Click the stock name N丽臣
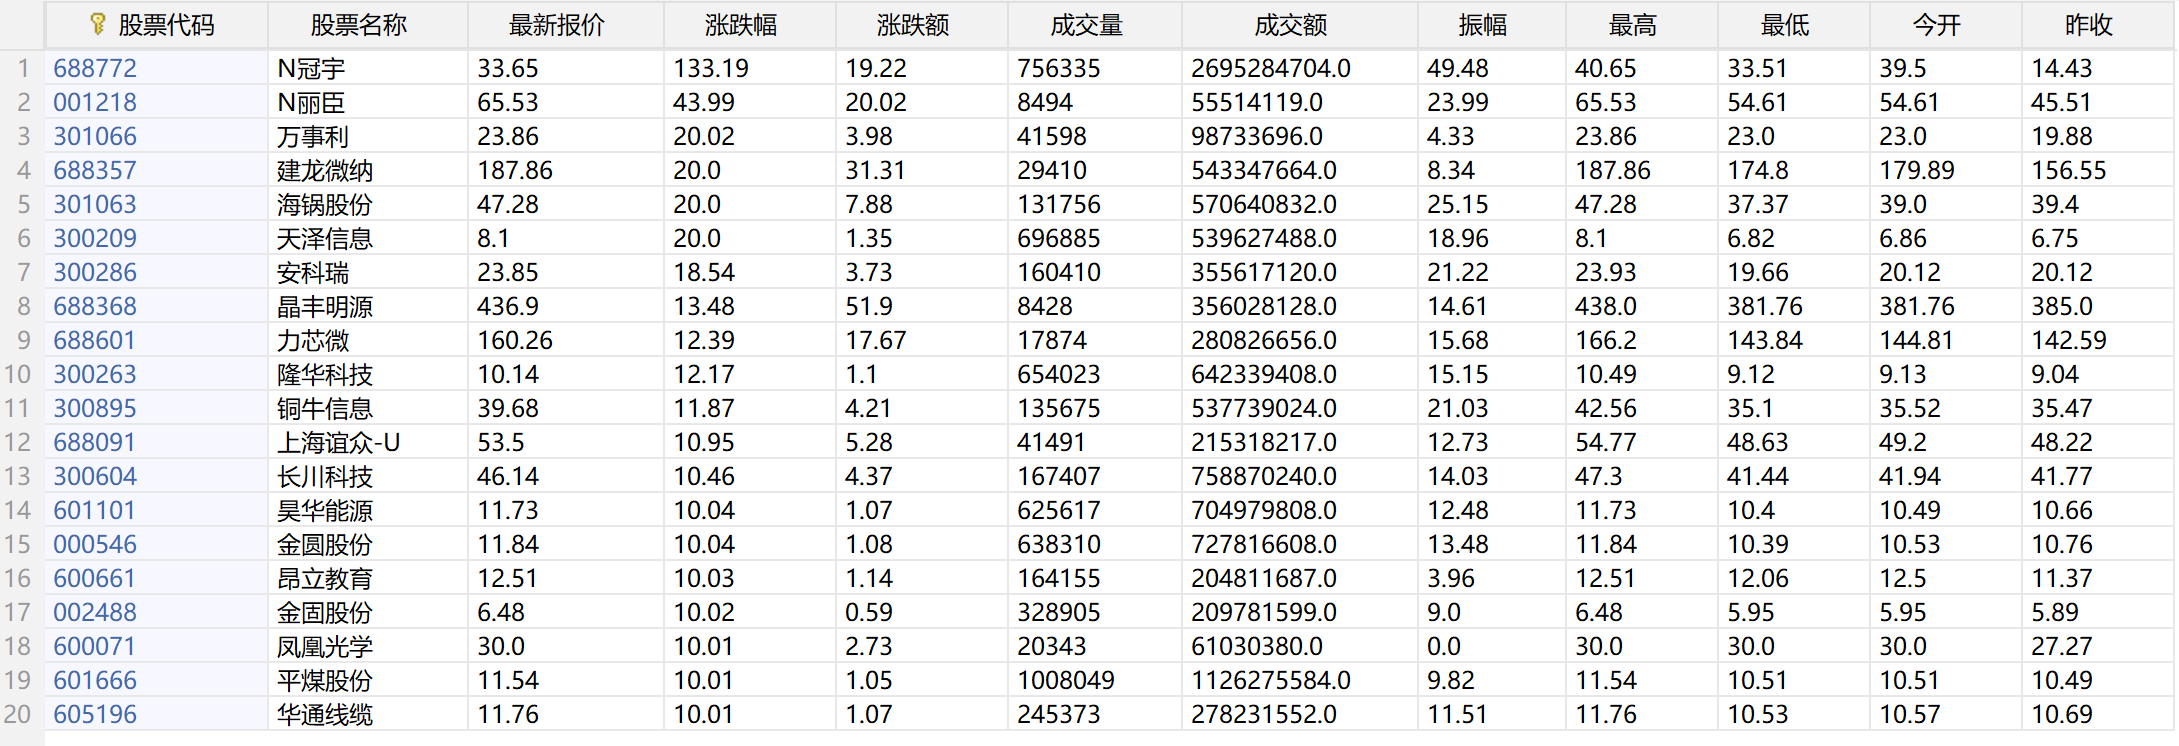Image resolution: width=2179 pixels, height=746 pixels. [x=311, y=102]
